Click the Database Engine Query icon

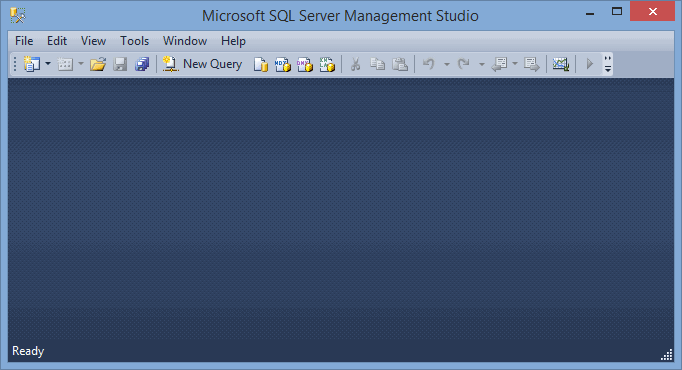click(x=261, y=64)
